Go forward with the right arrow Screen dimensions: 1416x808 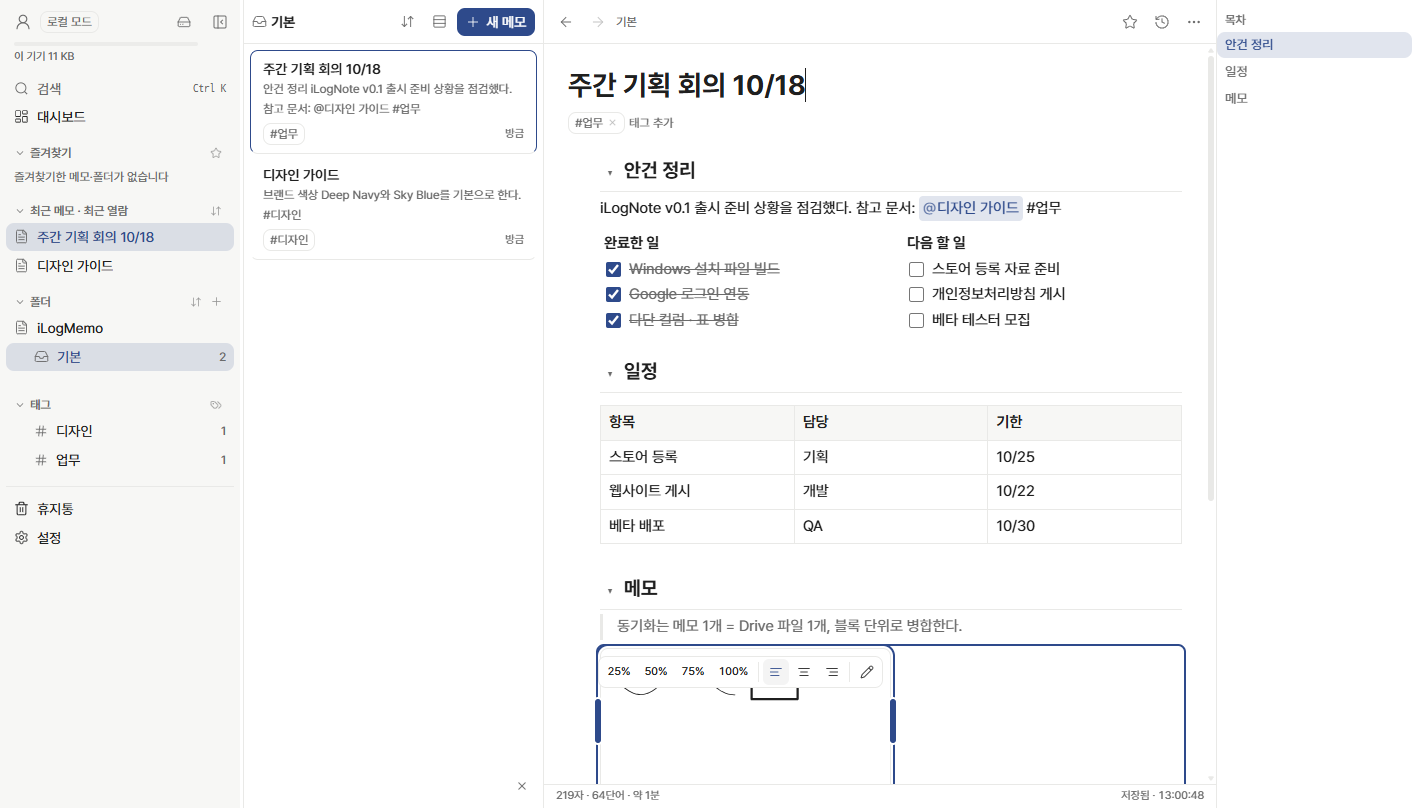(598, 22)
